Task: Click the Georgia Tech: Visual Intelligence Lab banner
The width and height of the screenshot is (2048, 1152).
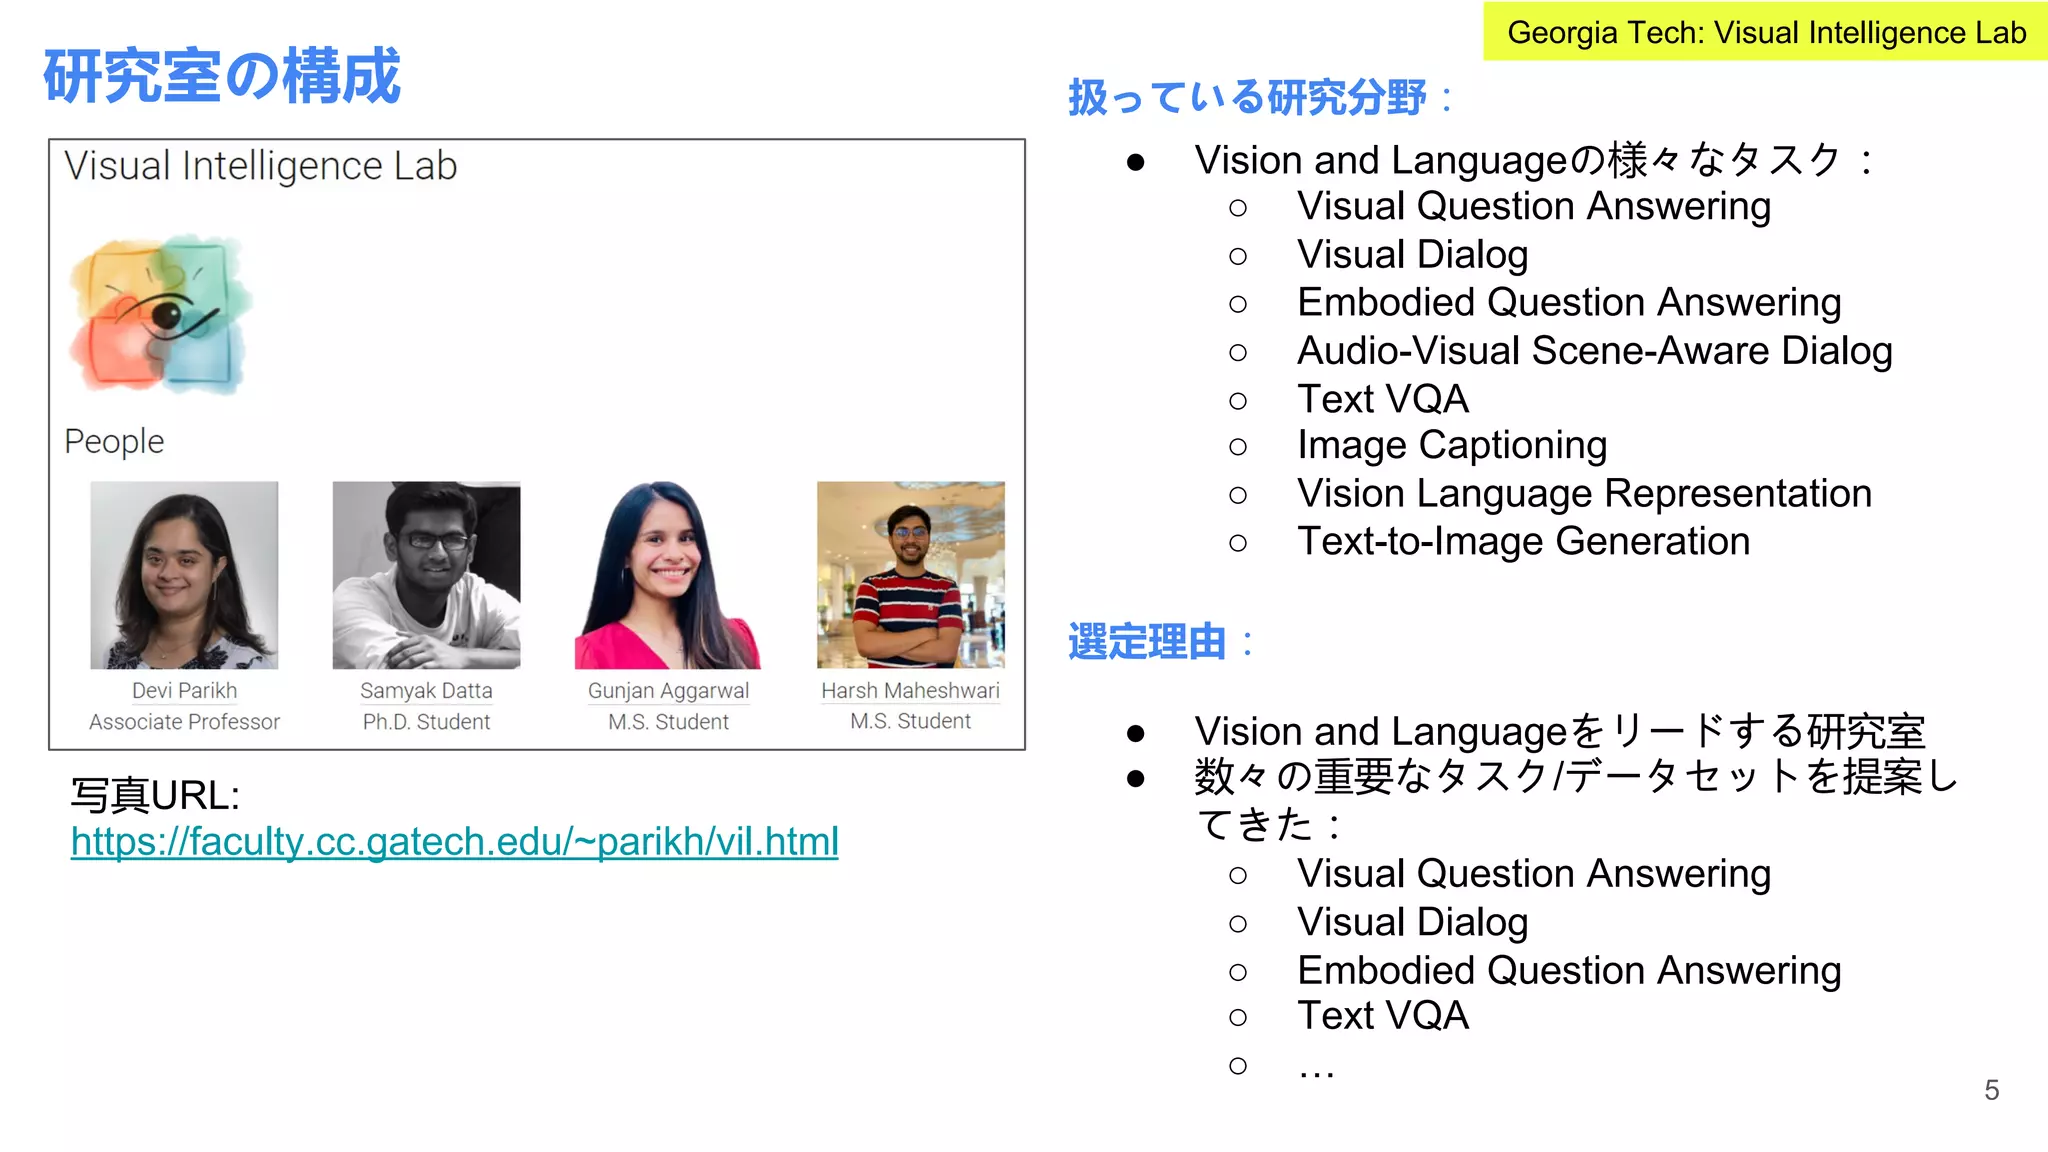Action: [1766, 32]
